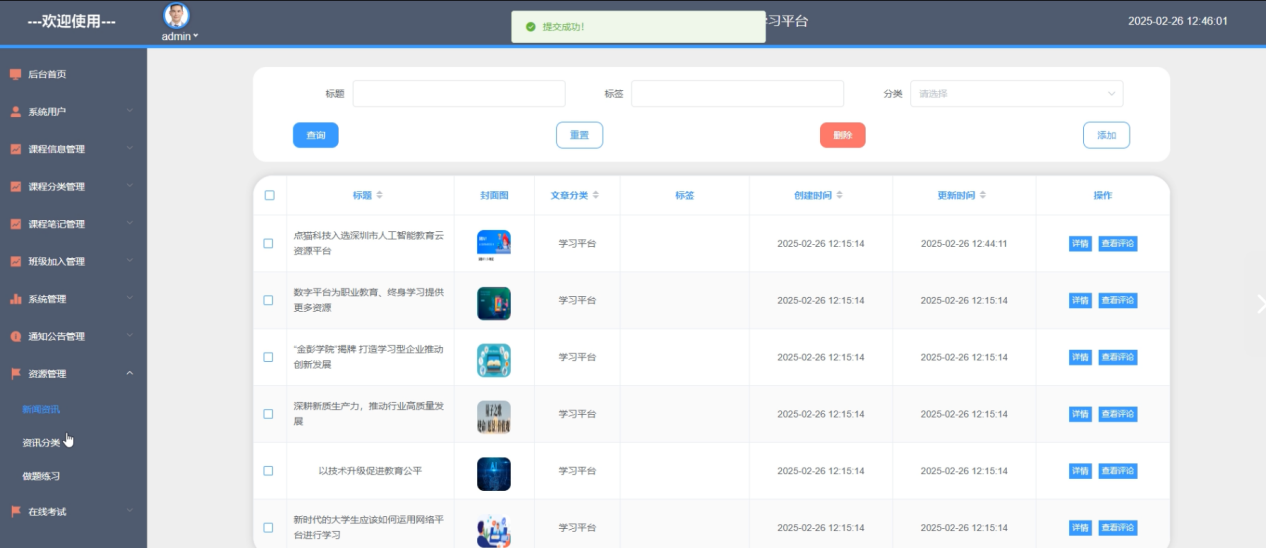Sort by 文章分类 column sort arrows
This screenshot has width=1266, height=548.
596,195
